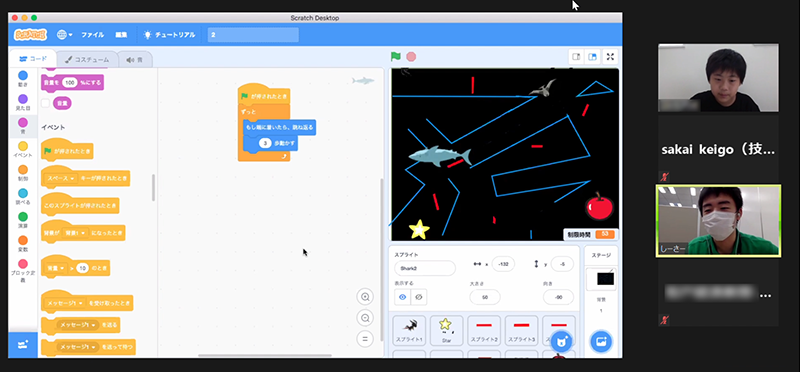Click the green flag to start the project

tap(395, 57)
